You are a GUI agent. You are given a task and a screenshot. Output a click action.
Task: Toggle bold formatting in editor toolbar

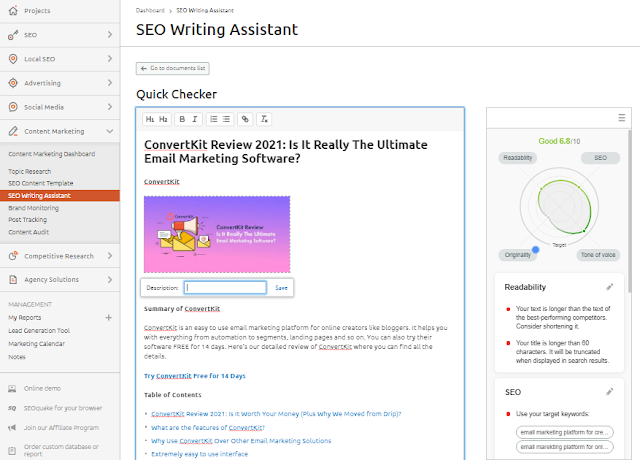(x=182, y=119)
